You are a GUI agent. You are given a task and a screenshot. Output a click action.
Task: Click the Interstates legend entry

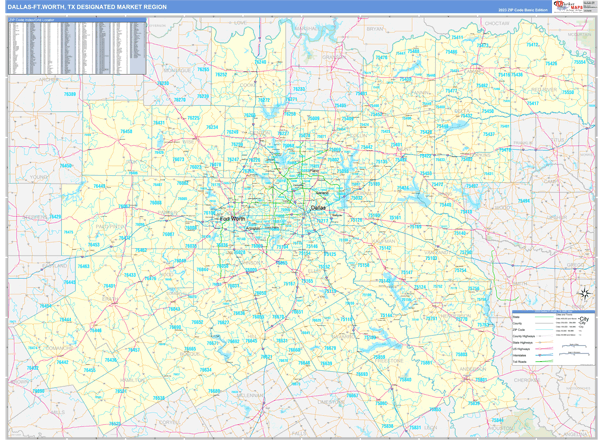(534, 355)
